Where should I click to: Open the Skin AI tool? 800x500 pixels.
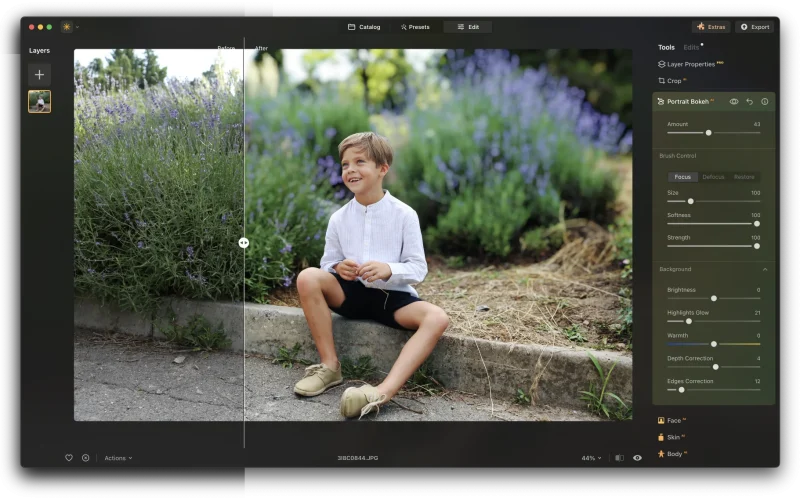coord(672,437)
